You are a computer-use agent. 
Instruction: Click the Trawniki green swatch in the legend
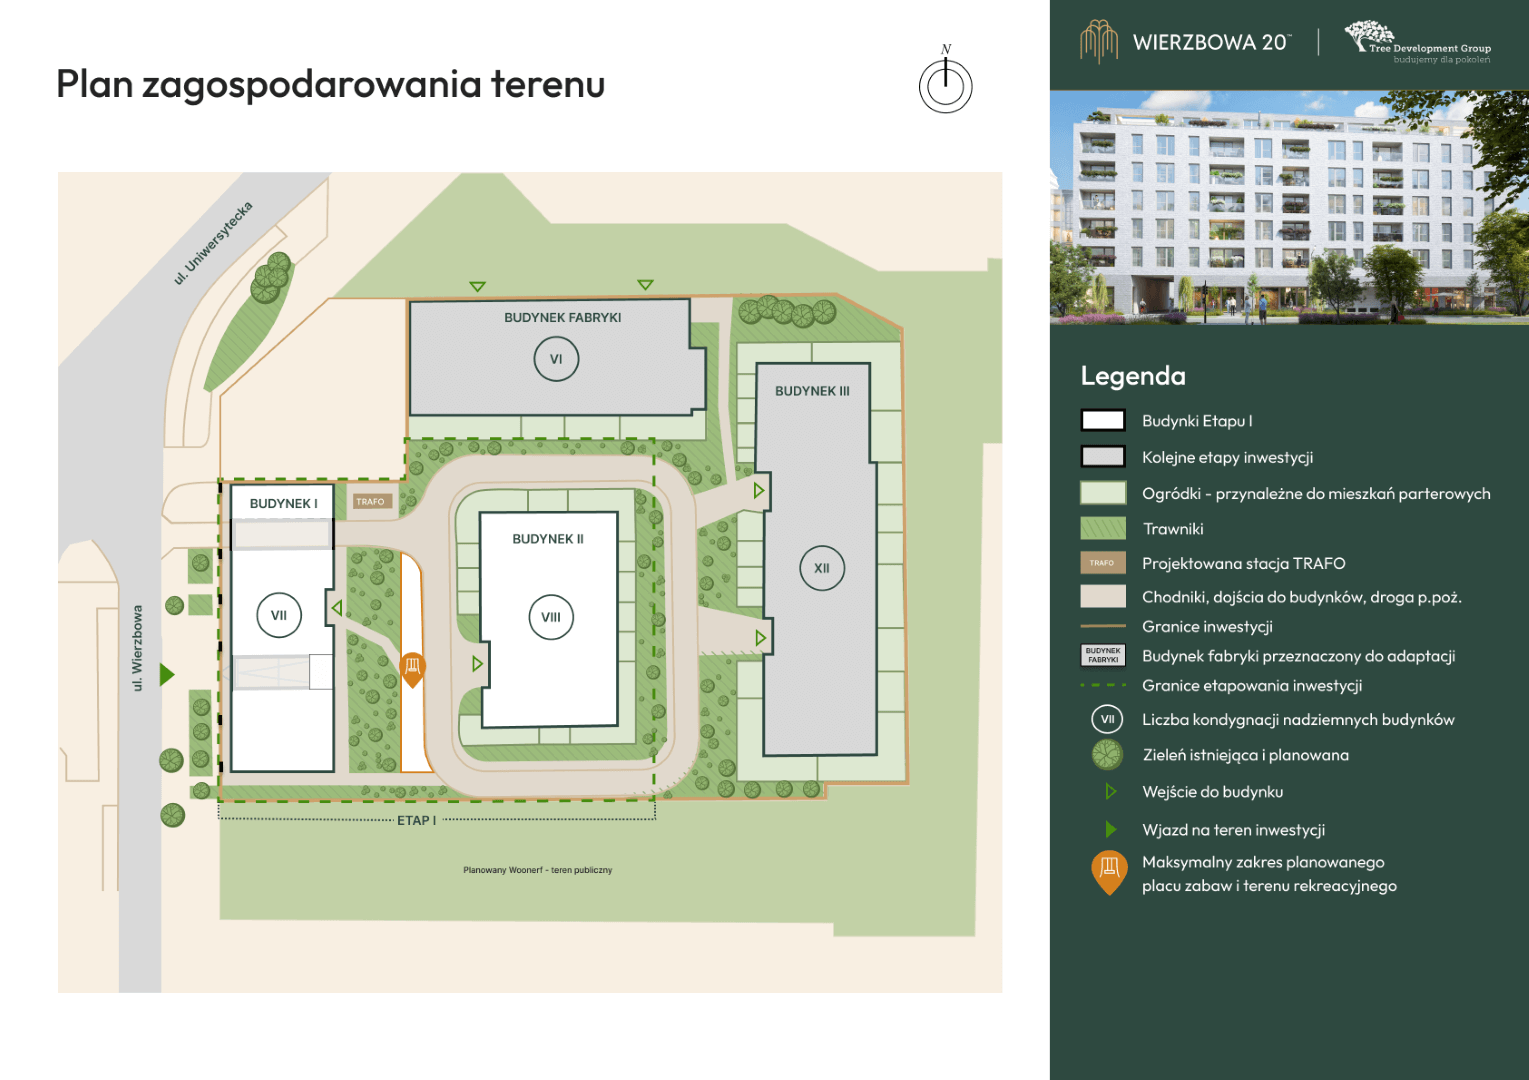1103,528
